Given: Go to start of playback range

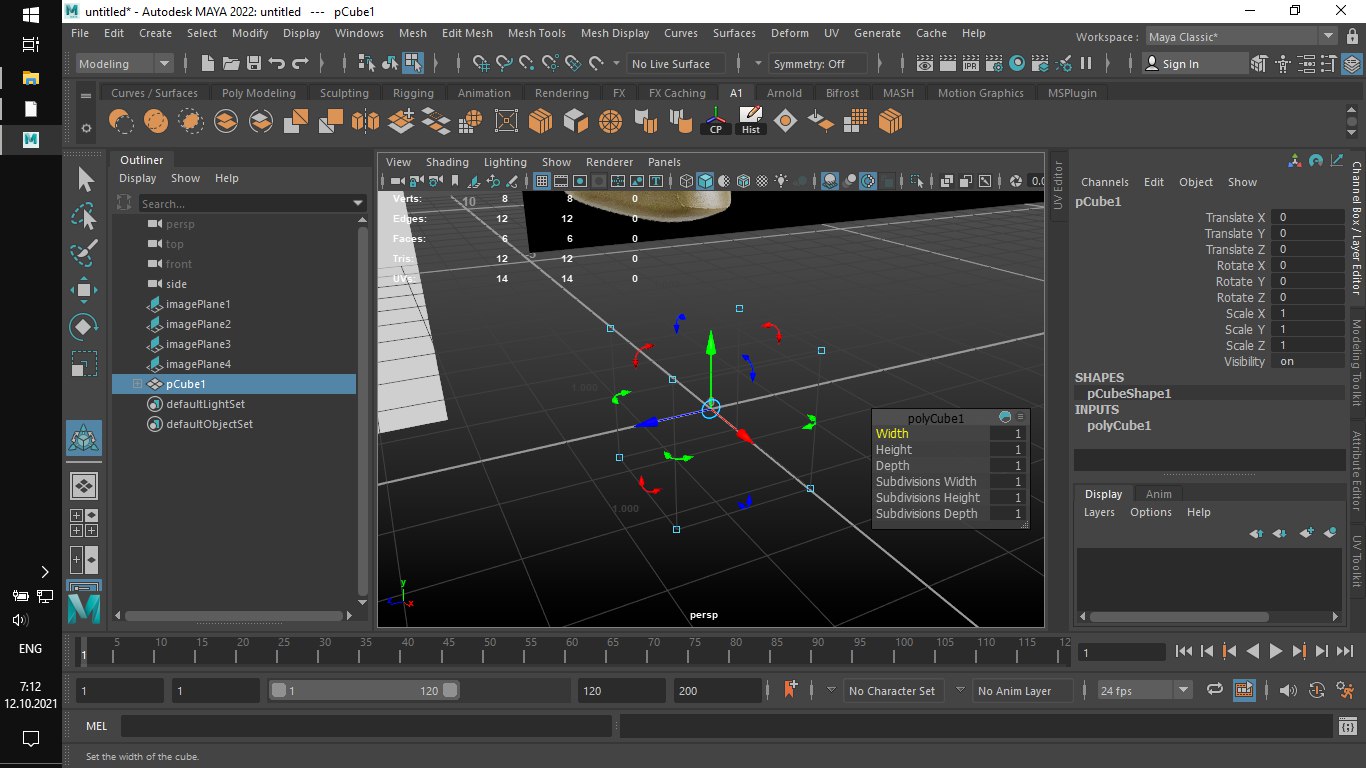Looking at the screenshot, I should pyautogui.click(x=1184, y=651).
